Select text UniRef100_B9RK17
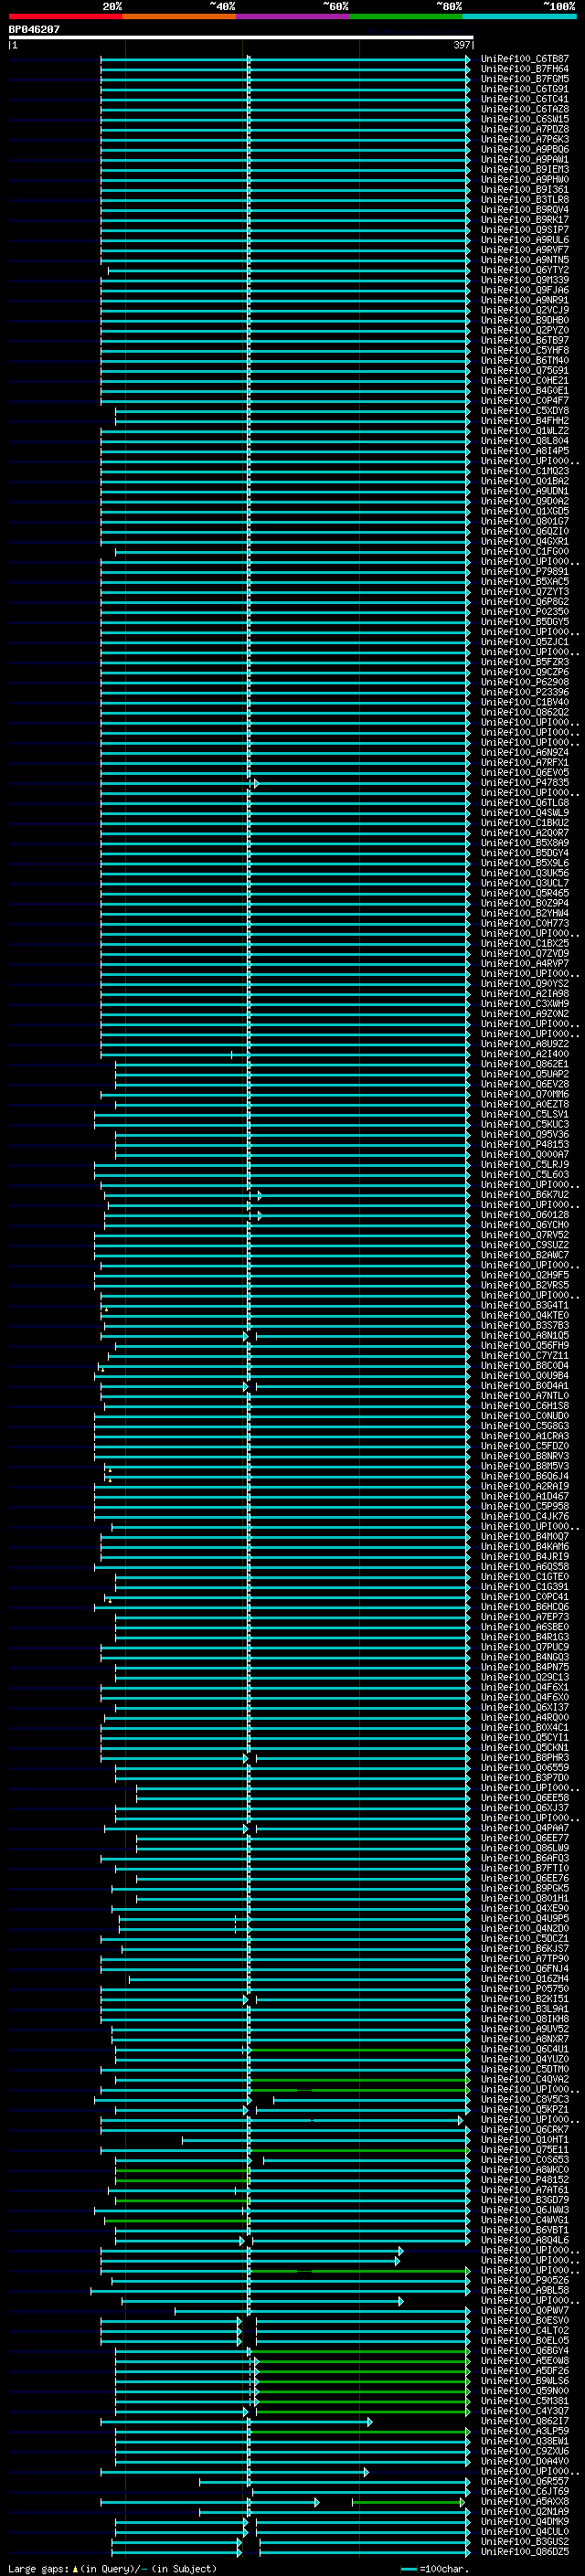Viewport: 585px width, 2576px height. (525, 220)
